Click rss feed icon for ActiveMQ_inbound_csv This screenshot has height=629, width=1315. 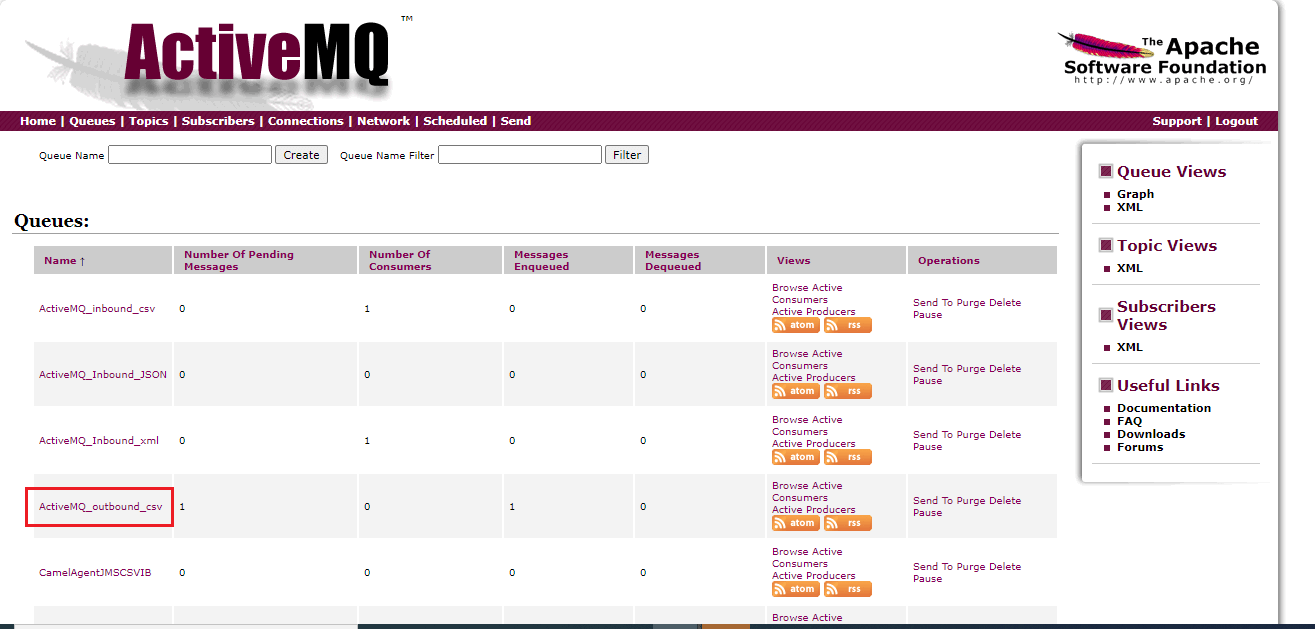(x=848, y=325)
